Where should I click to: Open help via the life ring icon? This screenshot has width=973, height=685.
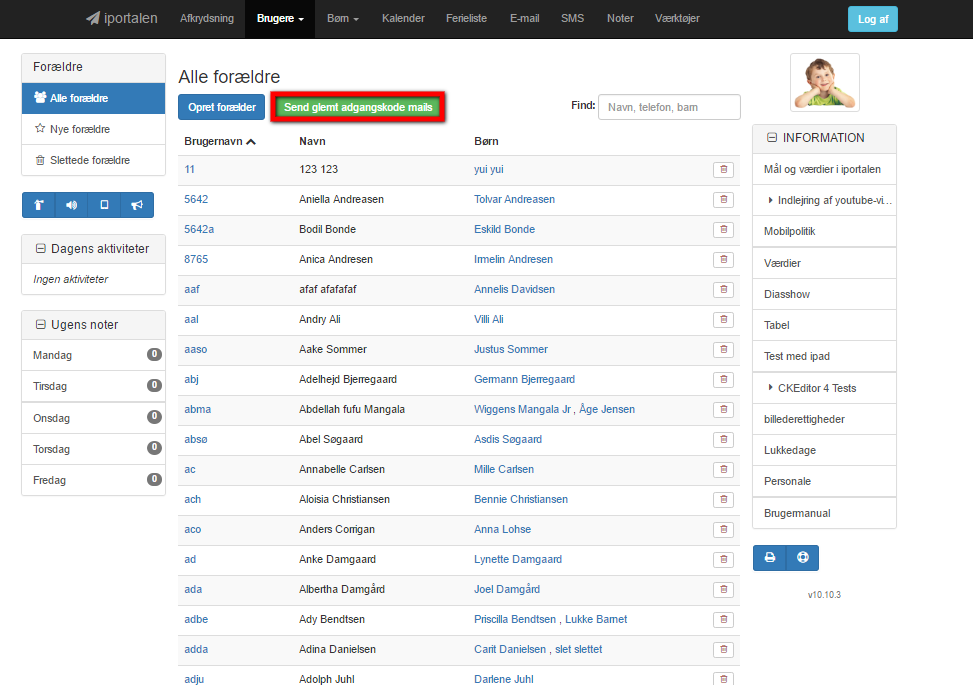point(802,557)
